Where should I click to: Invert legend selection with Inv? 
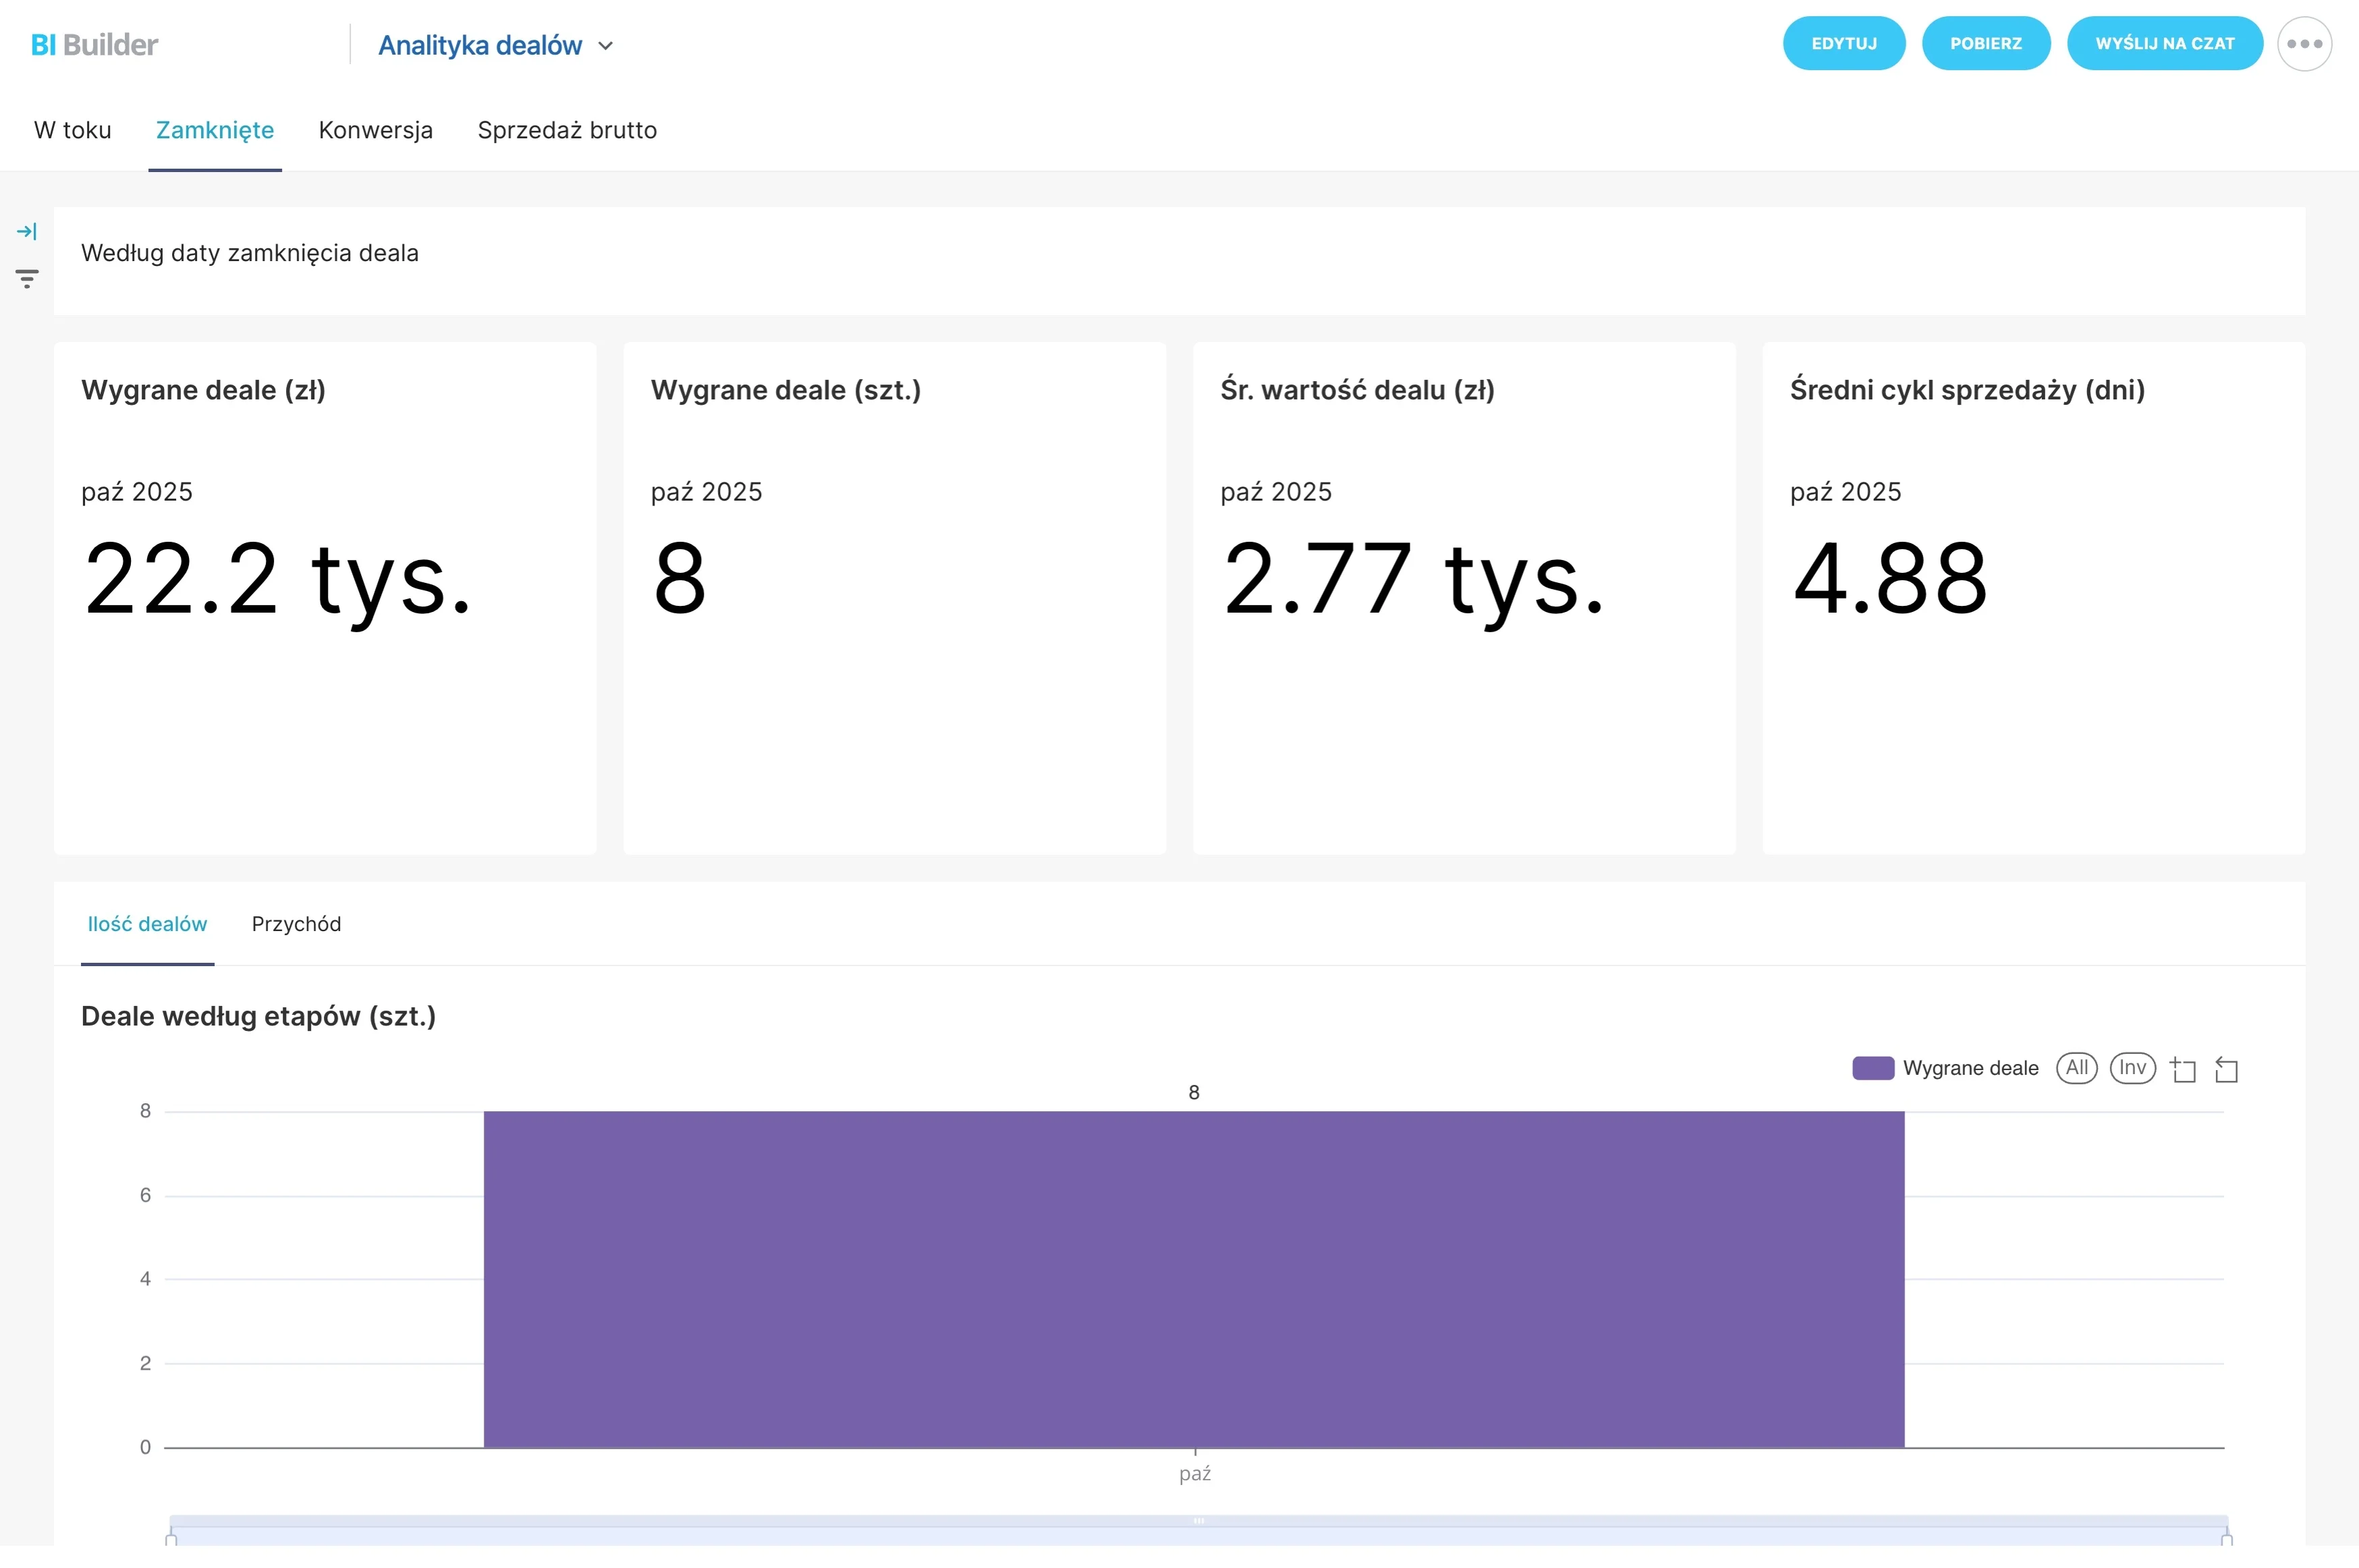pos(2132,1068)
